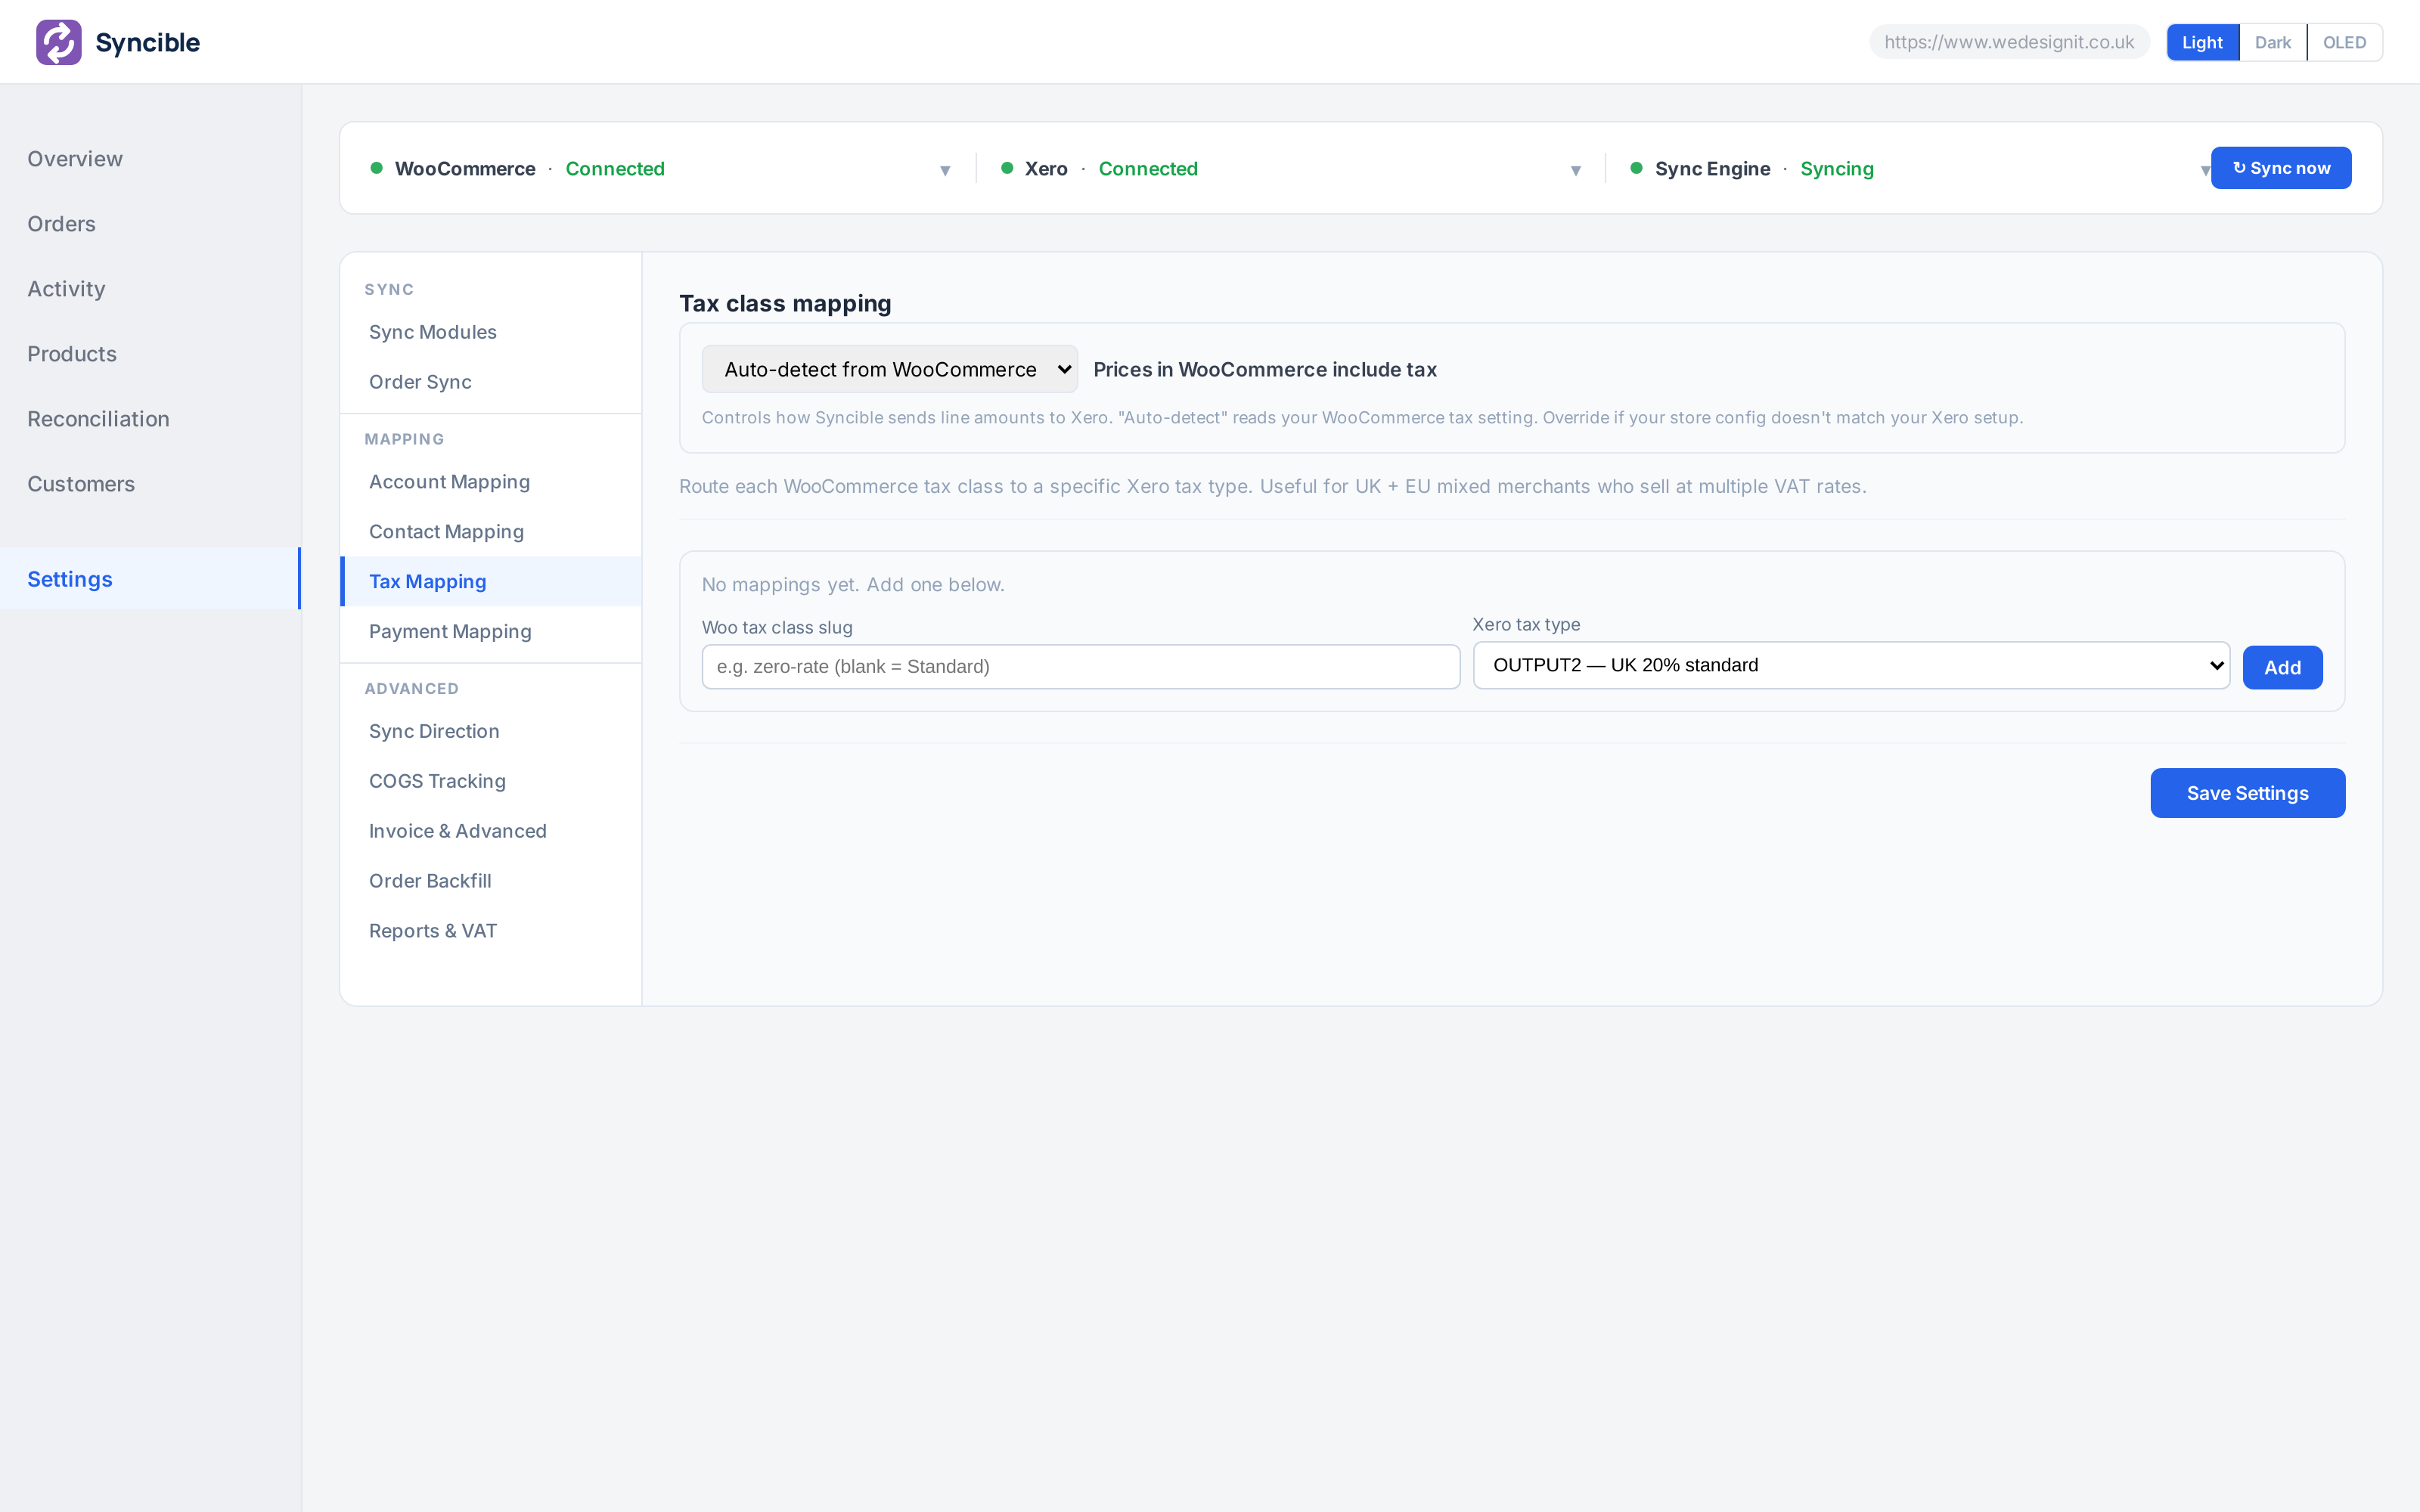The image size is (2420, 1512).
Task: Open the Invoice & Advanced section
Action: point(490,831)
